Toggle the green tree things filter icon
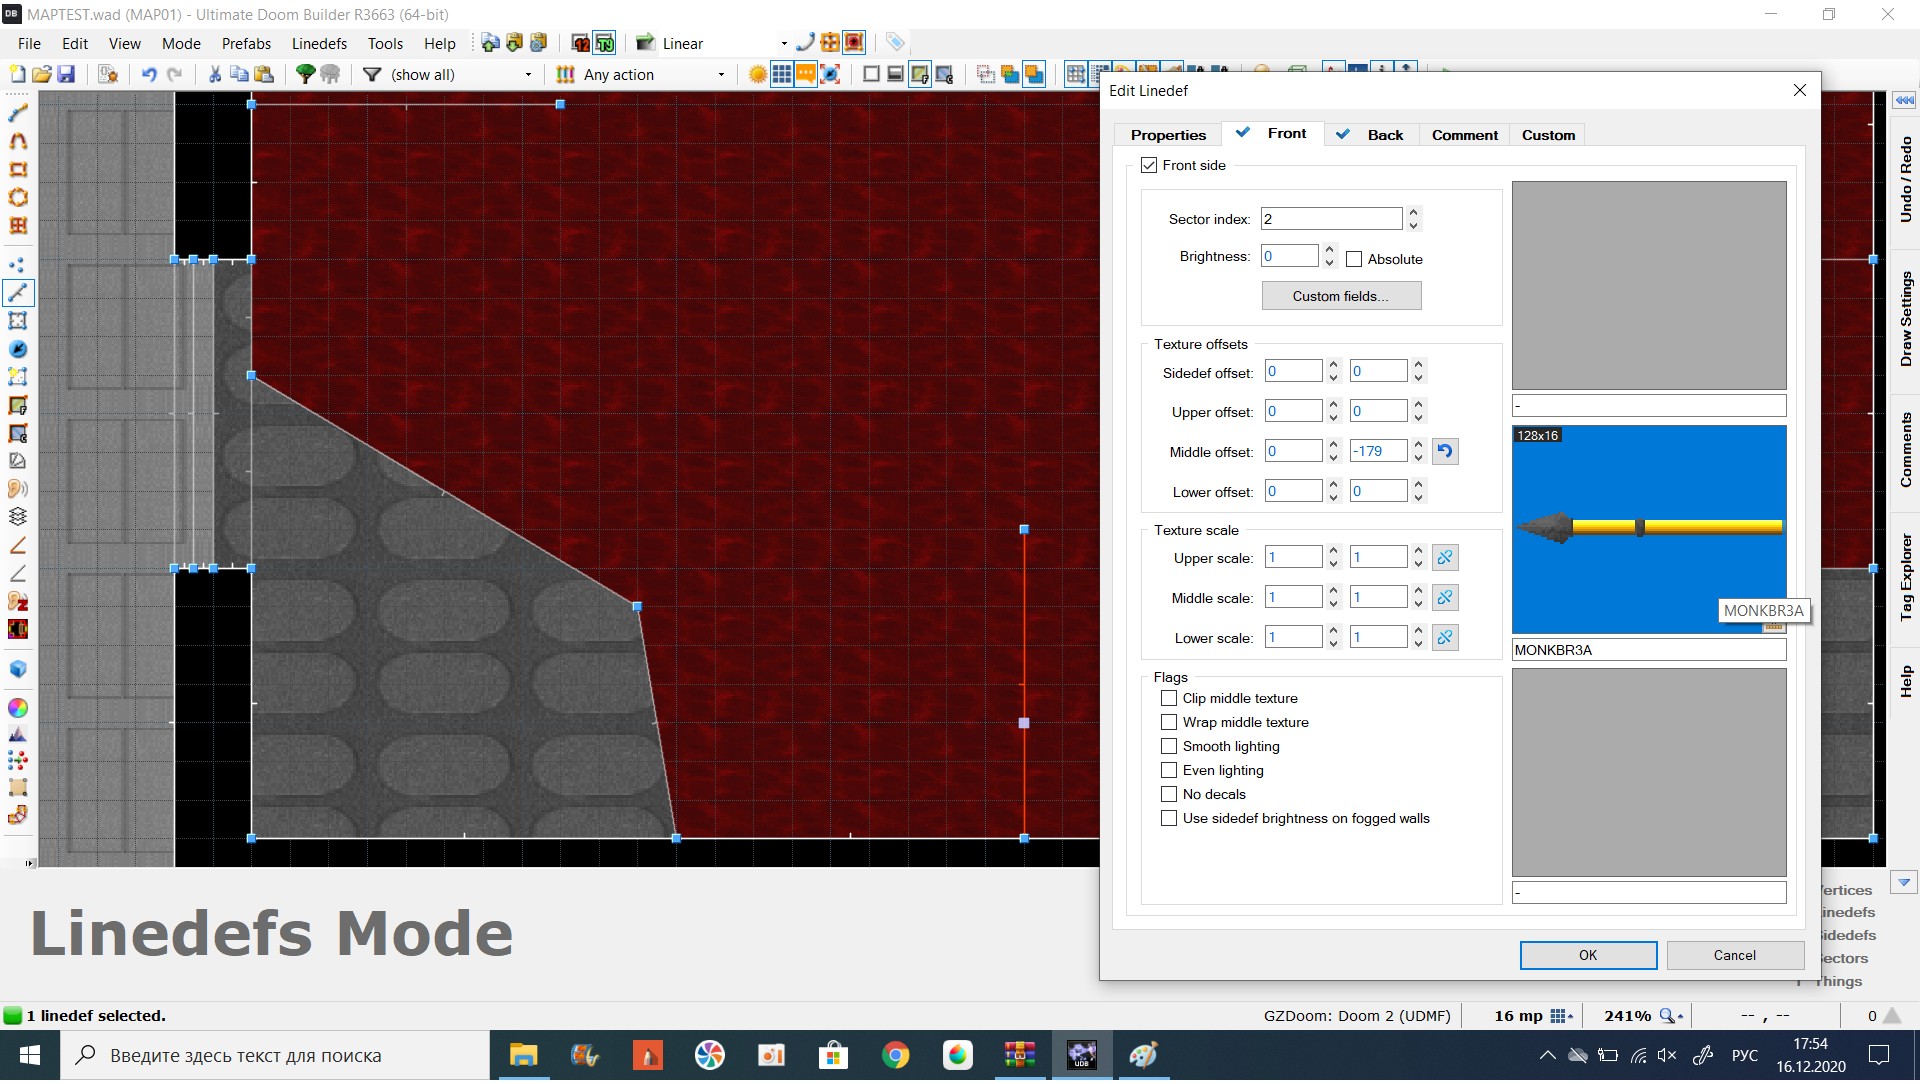This screenshot has height=1084, width=1920. click(x=306, y=74)
